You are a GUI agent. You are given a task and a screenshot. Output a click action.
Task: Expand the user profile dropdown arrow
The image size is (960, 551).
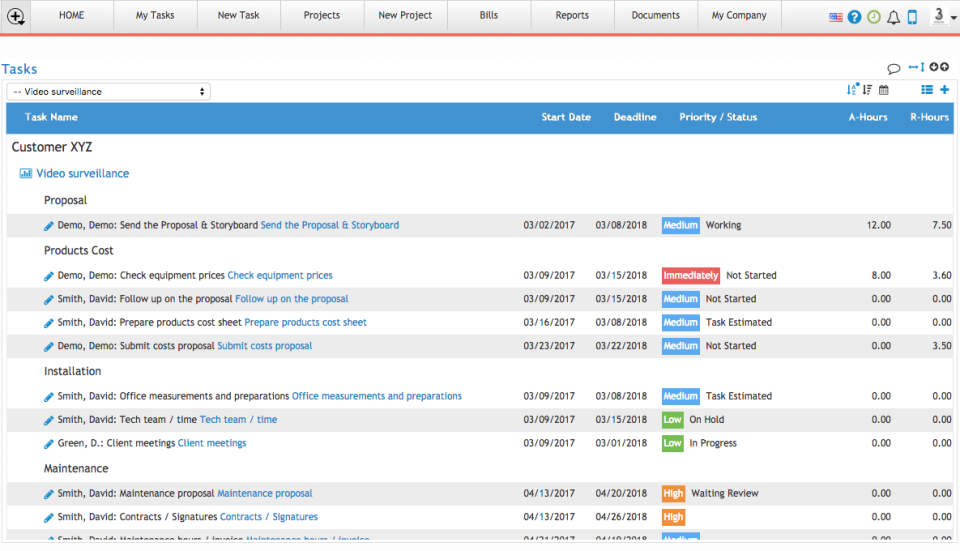pos(953,18)
